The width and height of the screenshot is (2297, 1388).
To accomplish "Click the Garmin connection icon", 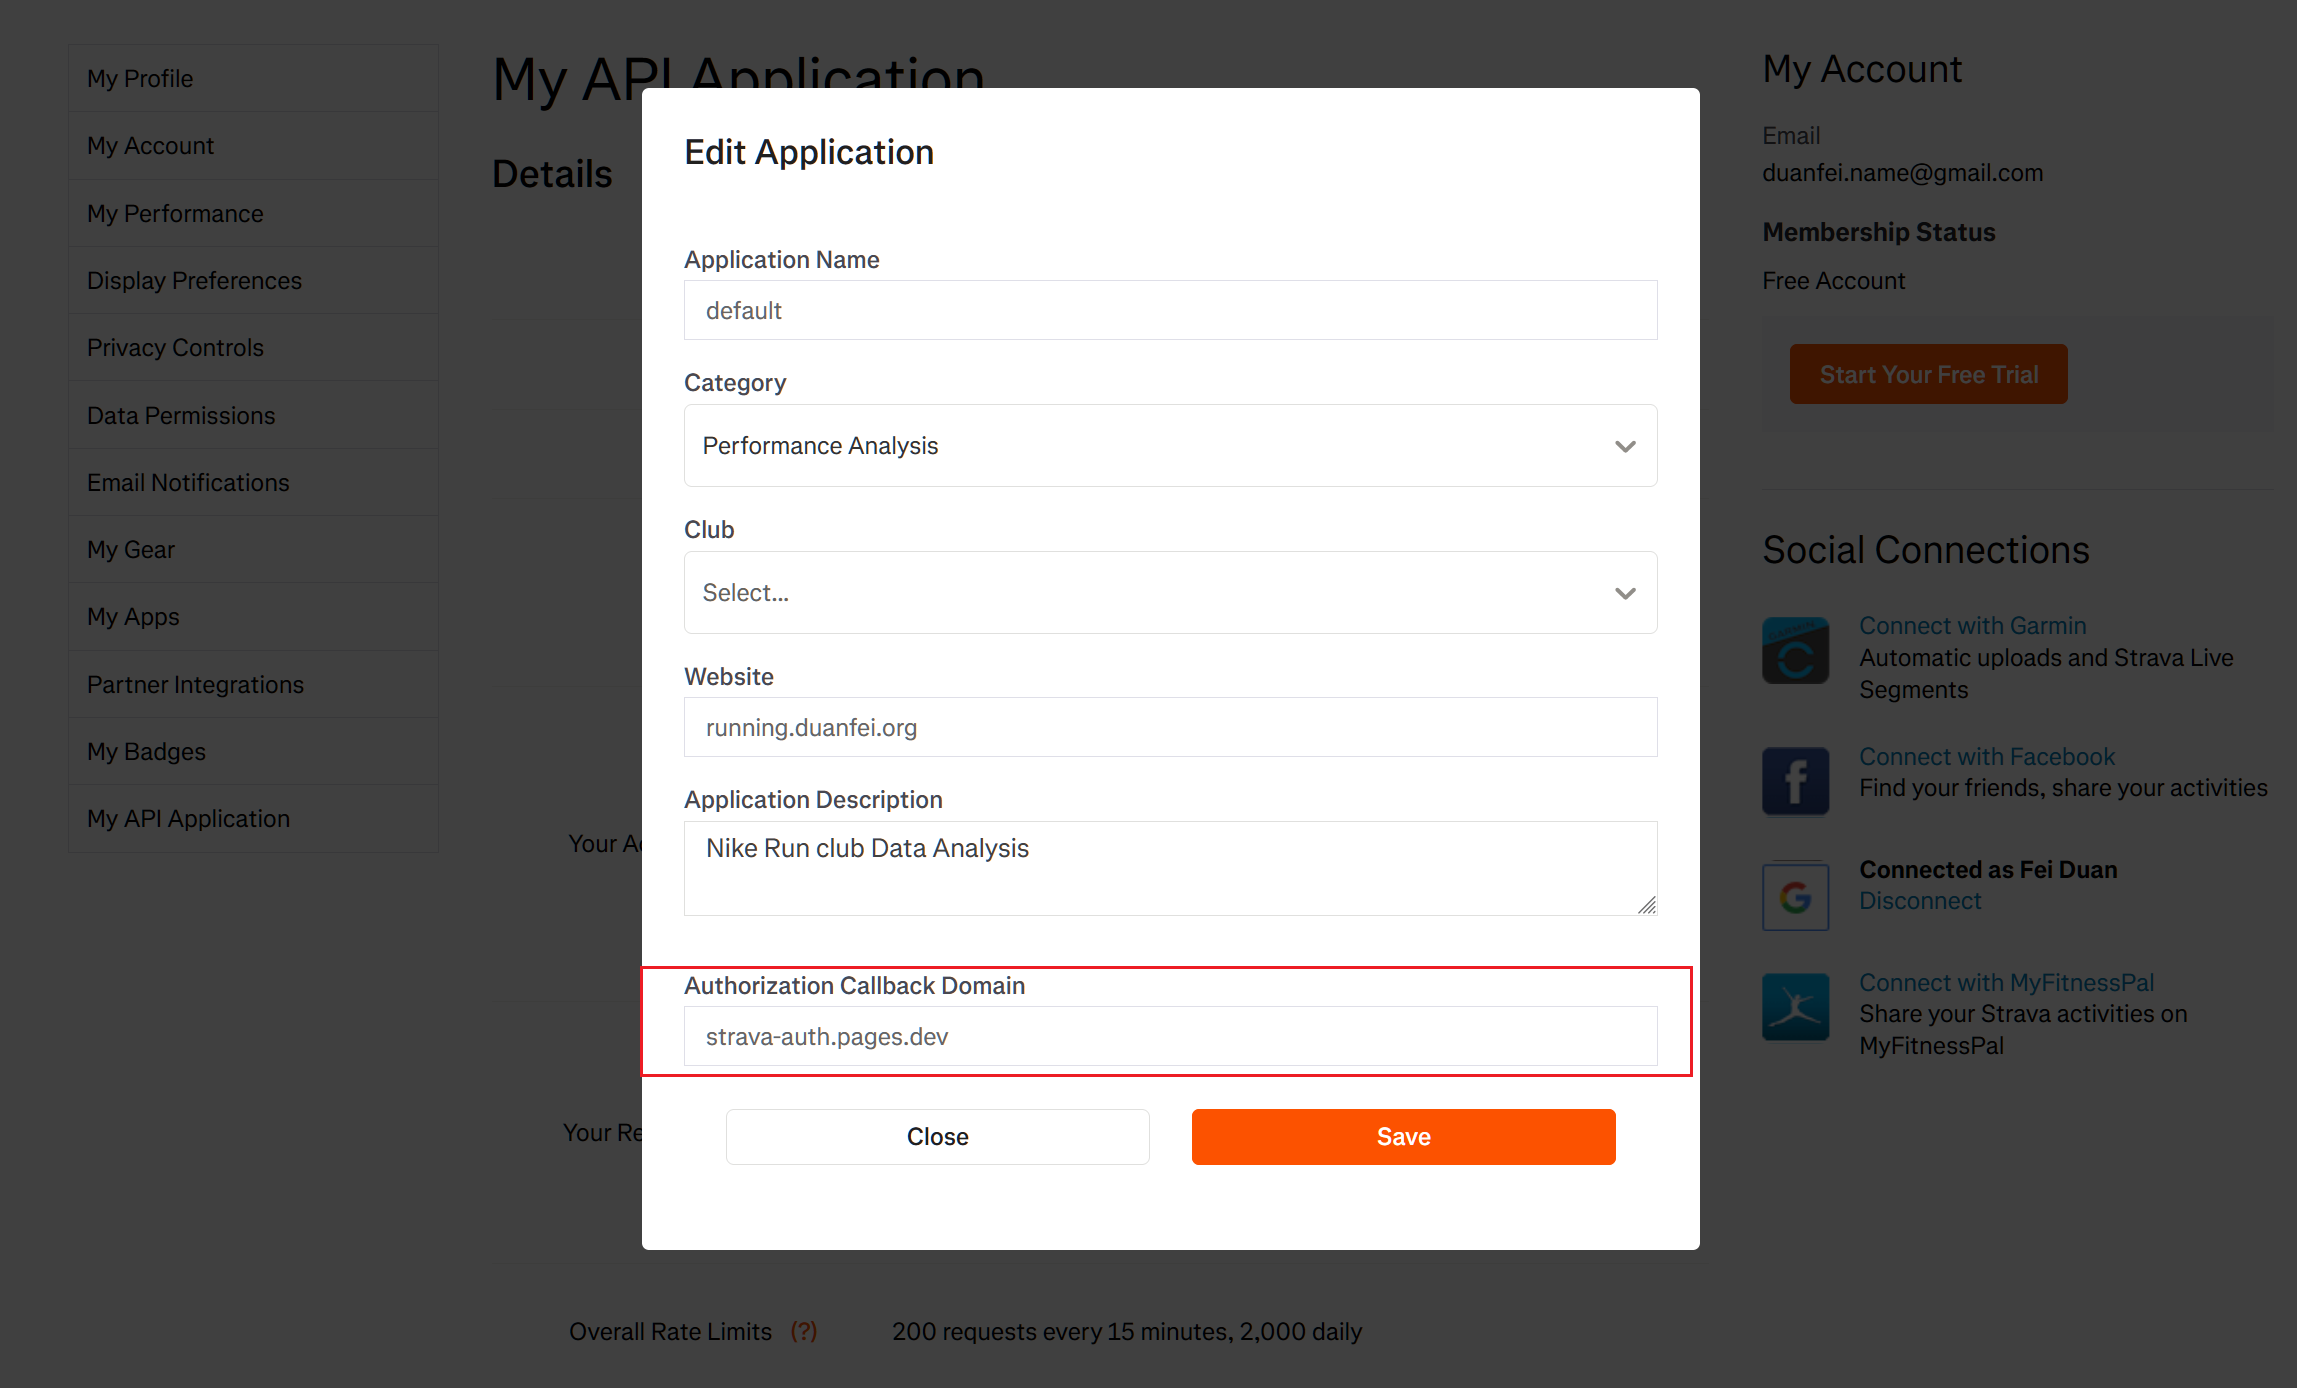I will coord(1795,650).
